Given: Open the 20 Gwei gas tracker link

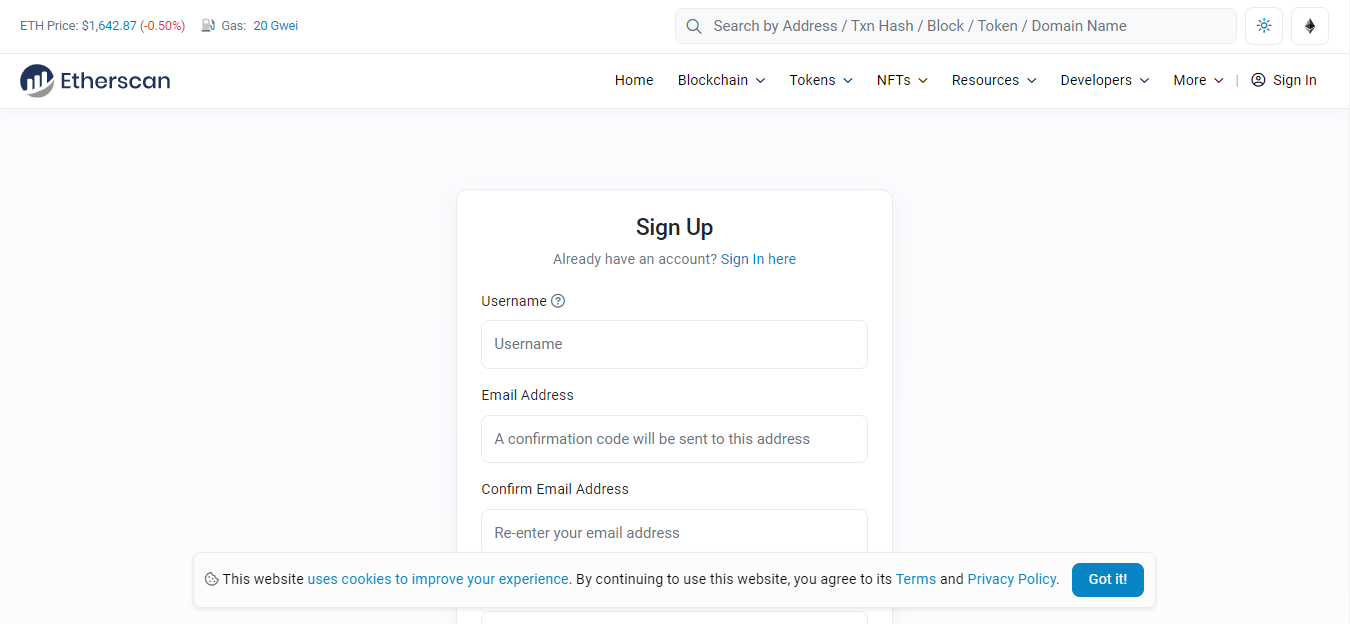Looking at the screenshot, I should coord(275,25).
